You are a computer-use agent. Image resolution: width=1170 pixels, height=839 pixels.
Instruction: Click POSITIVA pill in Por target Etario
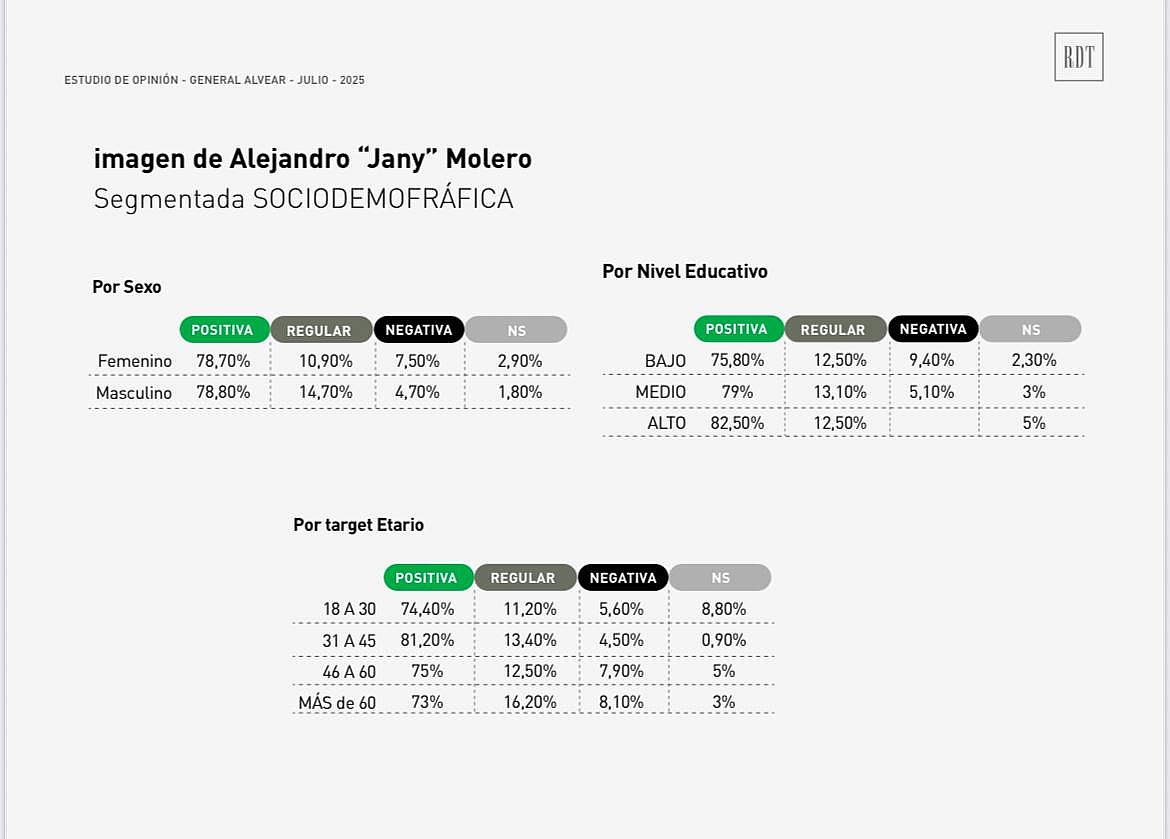428,578
